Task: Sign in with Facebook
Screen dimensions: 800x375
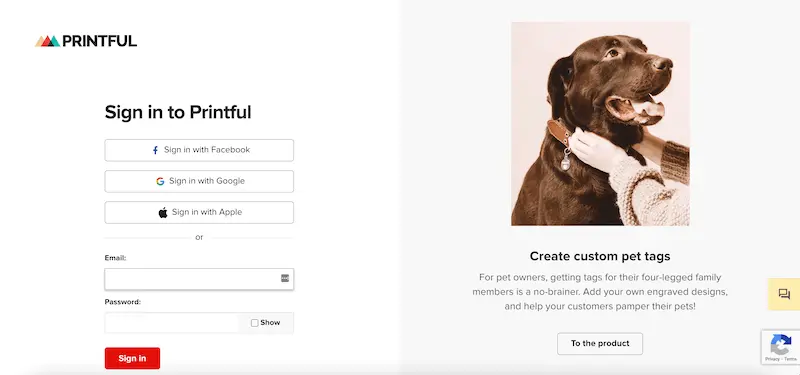Action: [x=199, y=150]
